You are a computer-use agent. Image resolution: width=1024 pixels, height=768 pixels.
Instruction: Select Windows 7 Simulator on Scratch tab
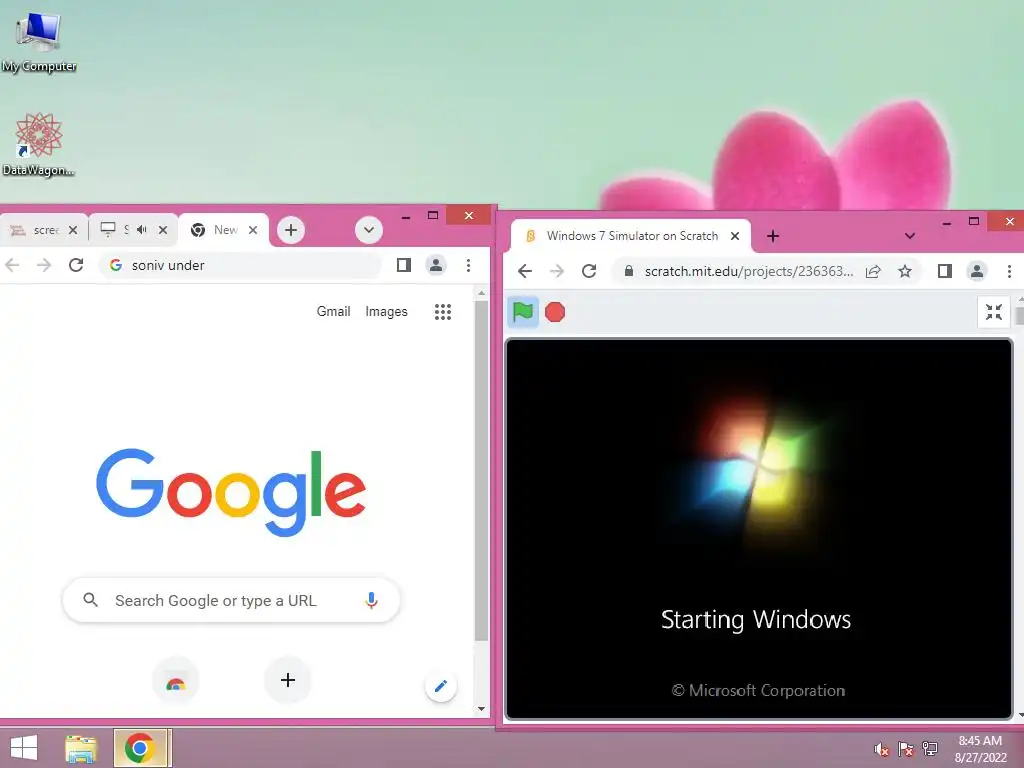click(631, 236)
